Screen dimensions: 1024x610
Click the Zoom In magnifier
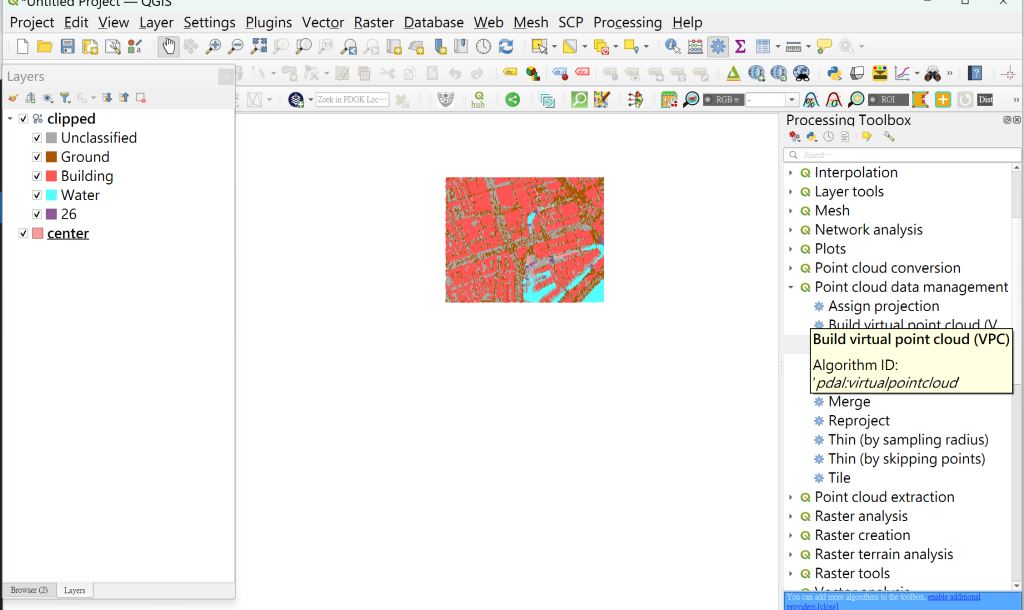(x=213, y=46)
